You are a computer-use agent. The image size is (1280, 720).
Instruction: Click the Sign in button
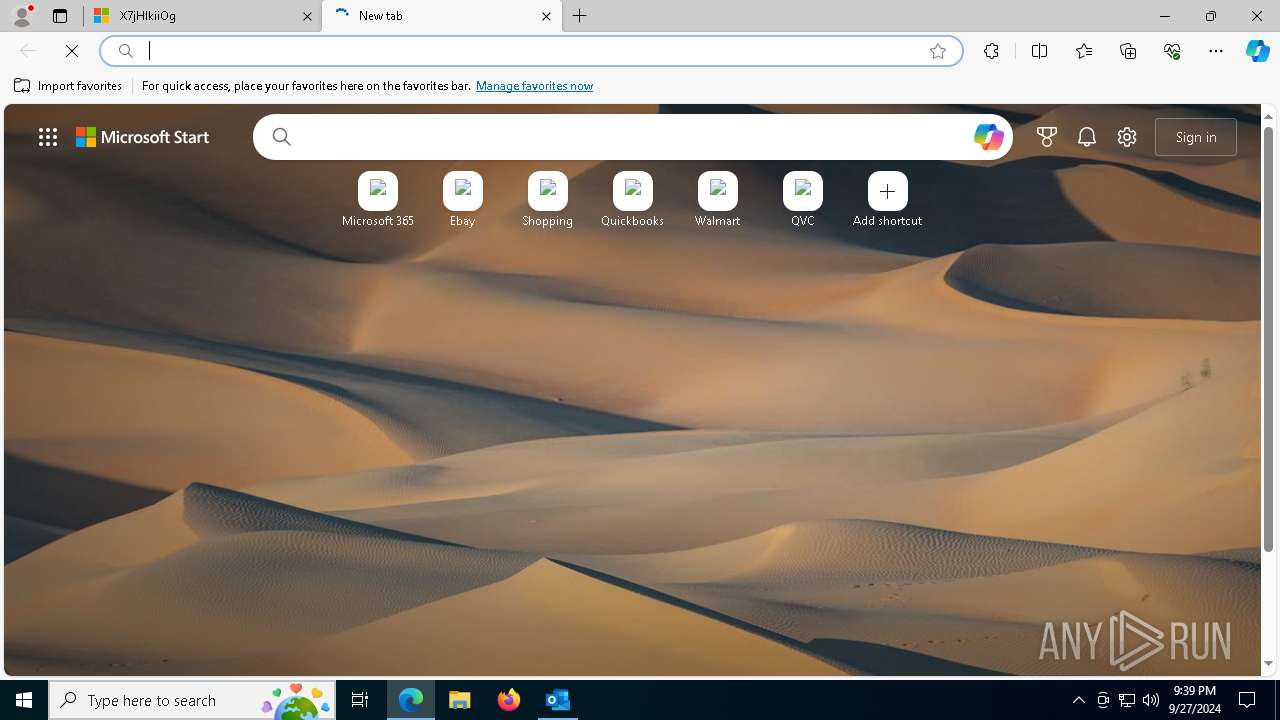coord(1196,137)
